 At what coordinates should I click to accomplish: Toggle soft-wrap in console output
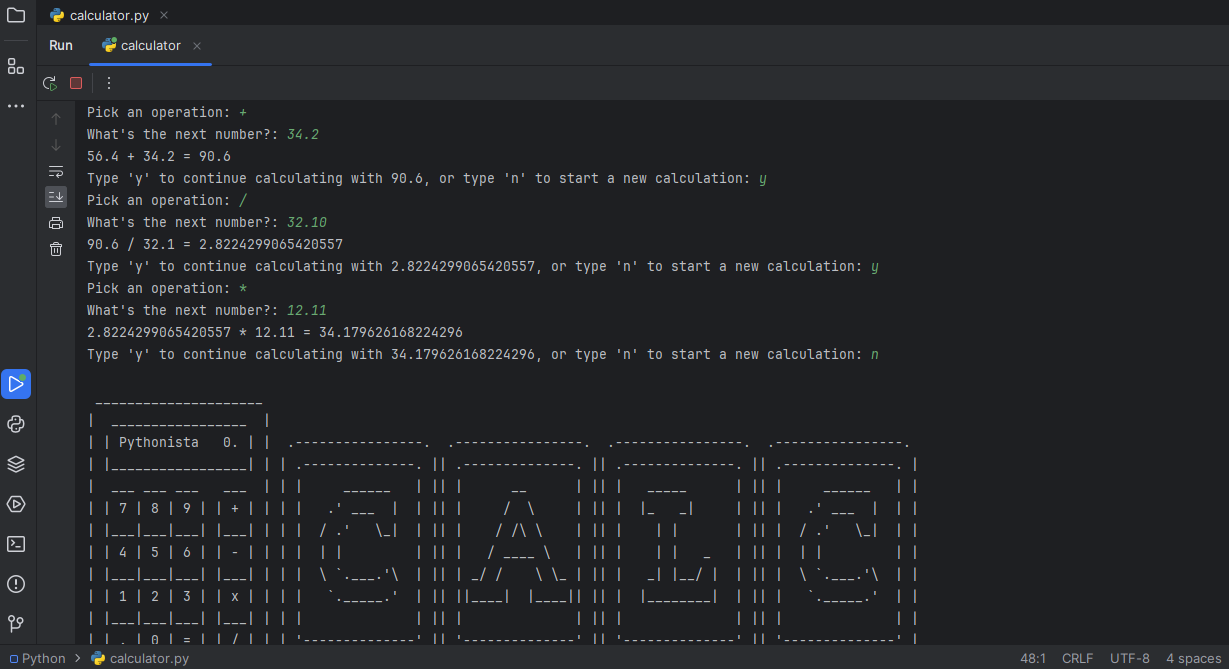click(56, 171)
